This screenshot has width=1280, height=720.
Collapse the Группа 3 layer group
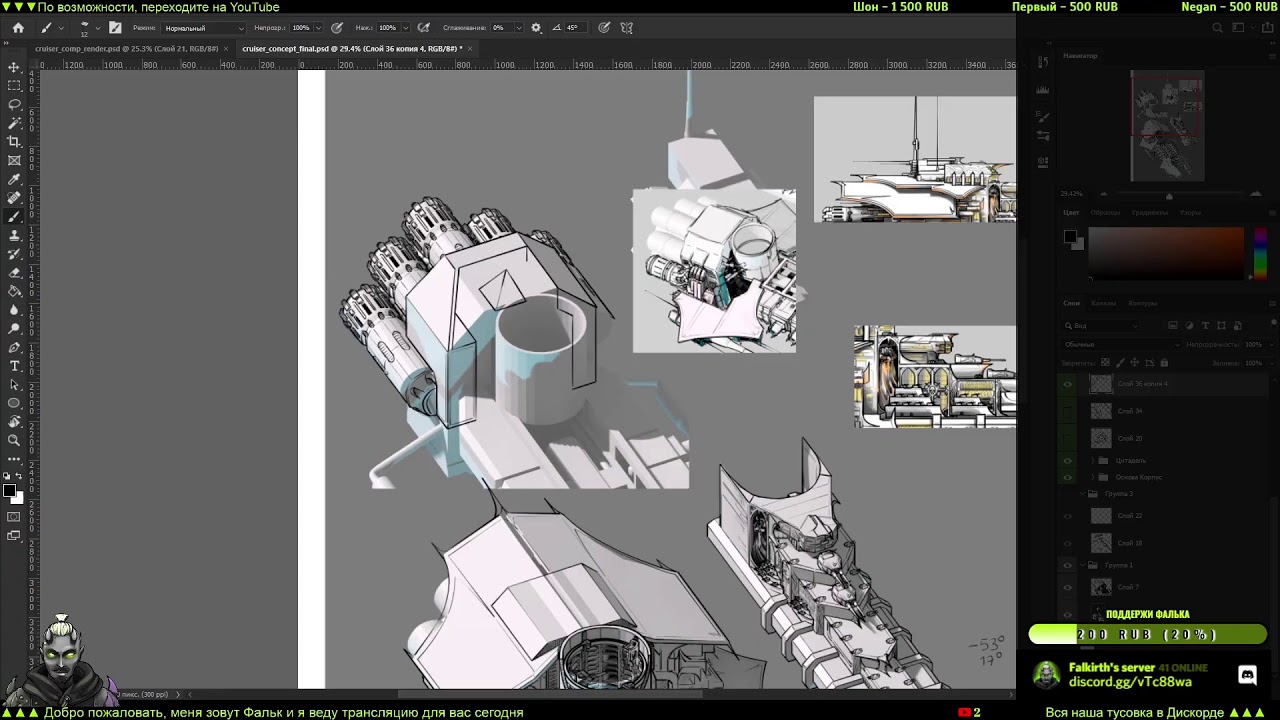[1083, 494]
